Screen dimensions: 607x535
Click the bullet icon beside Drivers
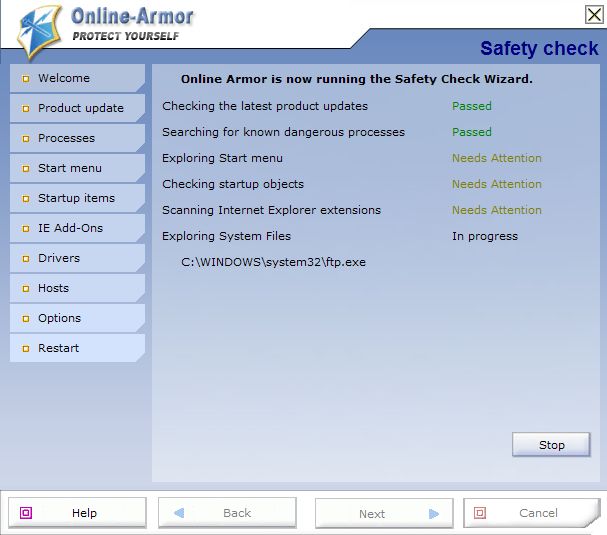pos(26,259)
